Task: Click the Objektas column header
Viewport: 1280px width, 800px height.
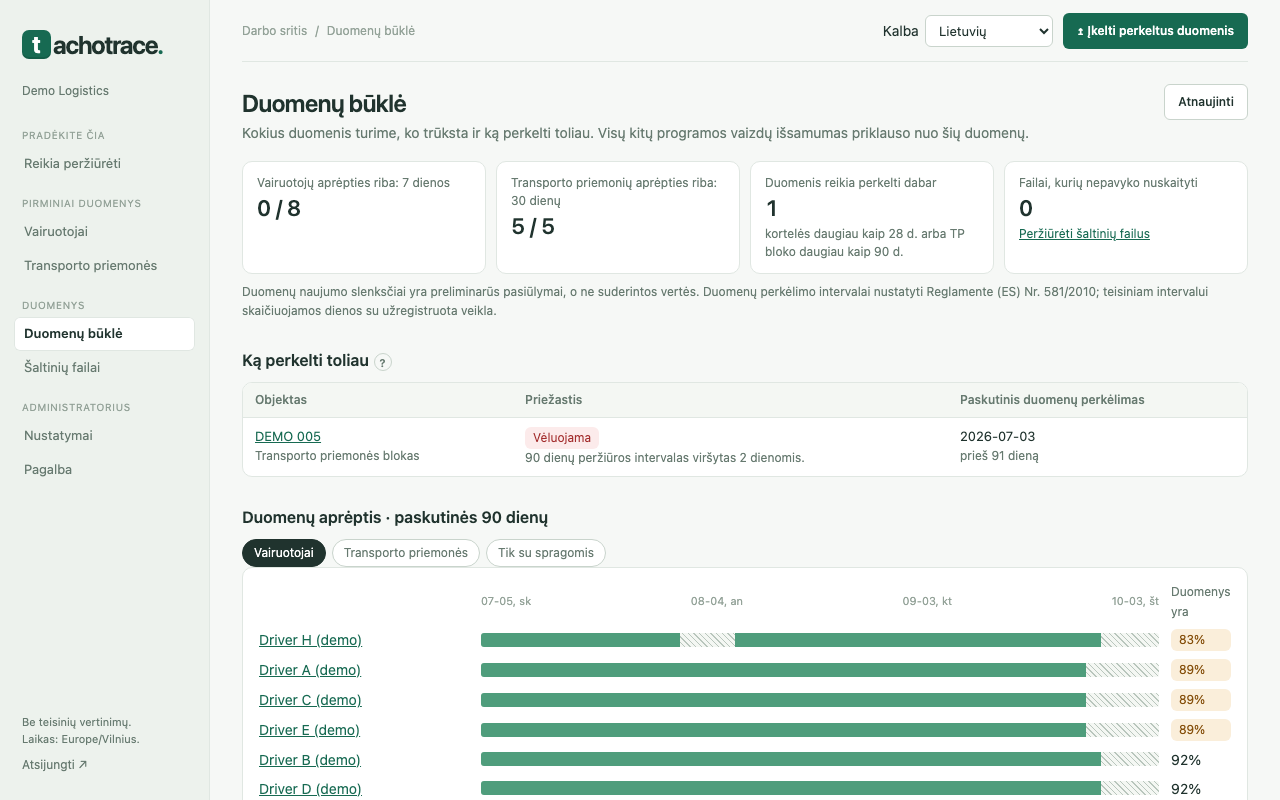Action: (x=281, y=400)
